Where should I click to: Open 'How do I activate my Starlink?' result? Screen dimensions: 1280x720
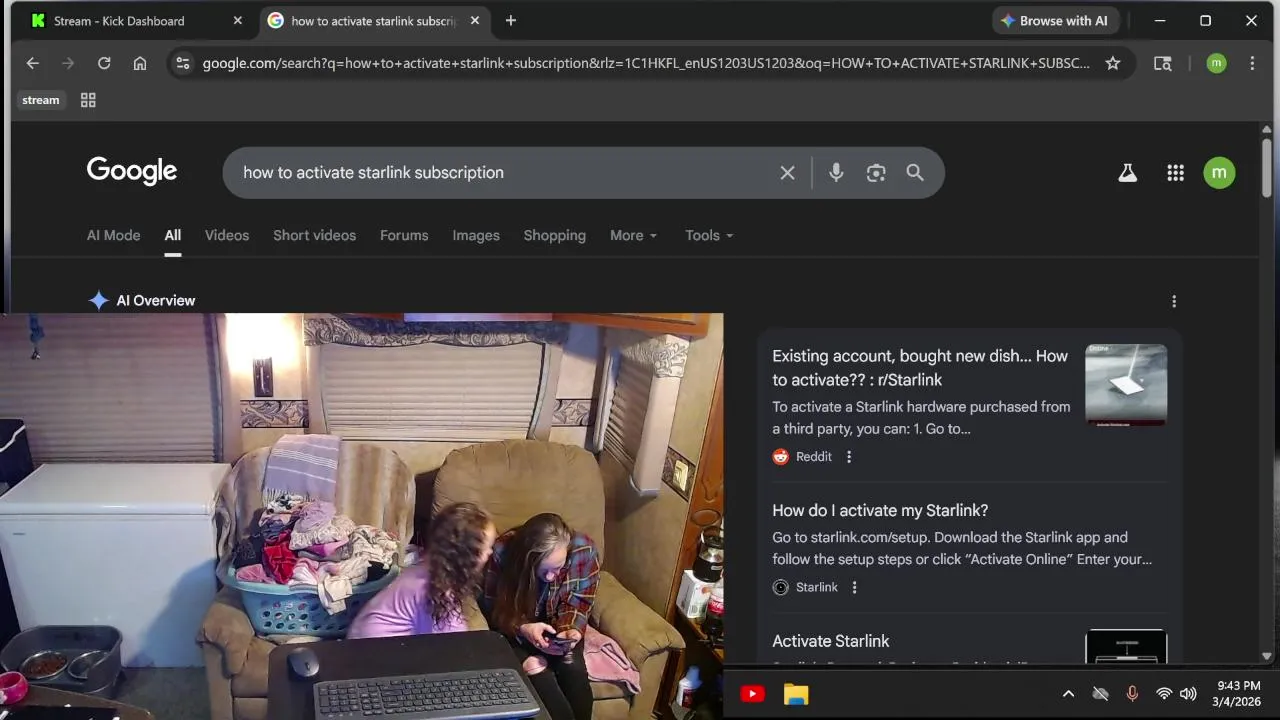point(880,511)
